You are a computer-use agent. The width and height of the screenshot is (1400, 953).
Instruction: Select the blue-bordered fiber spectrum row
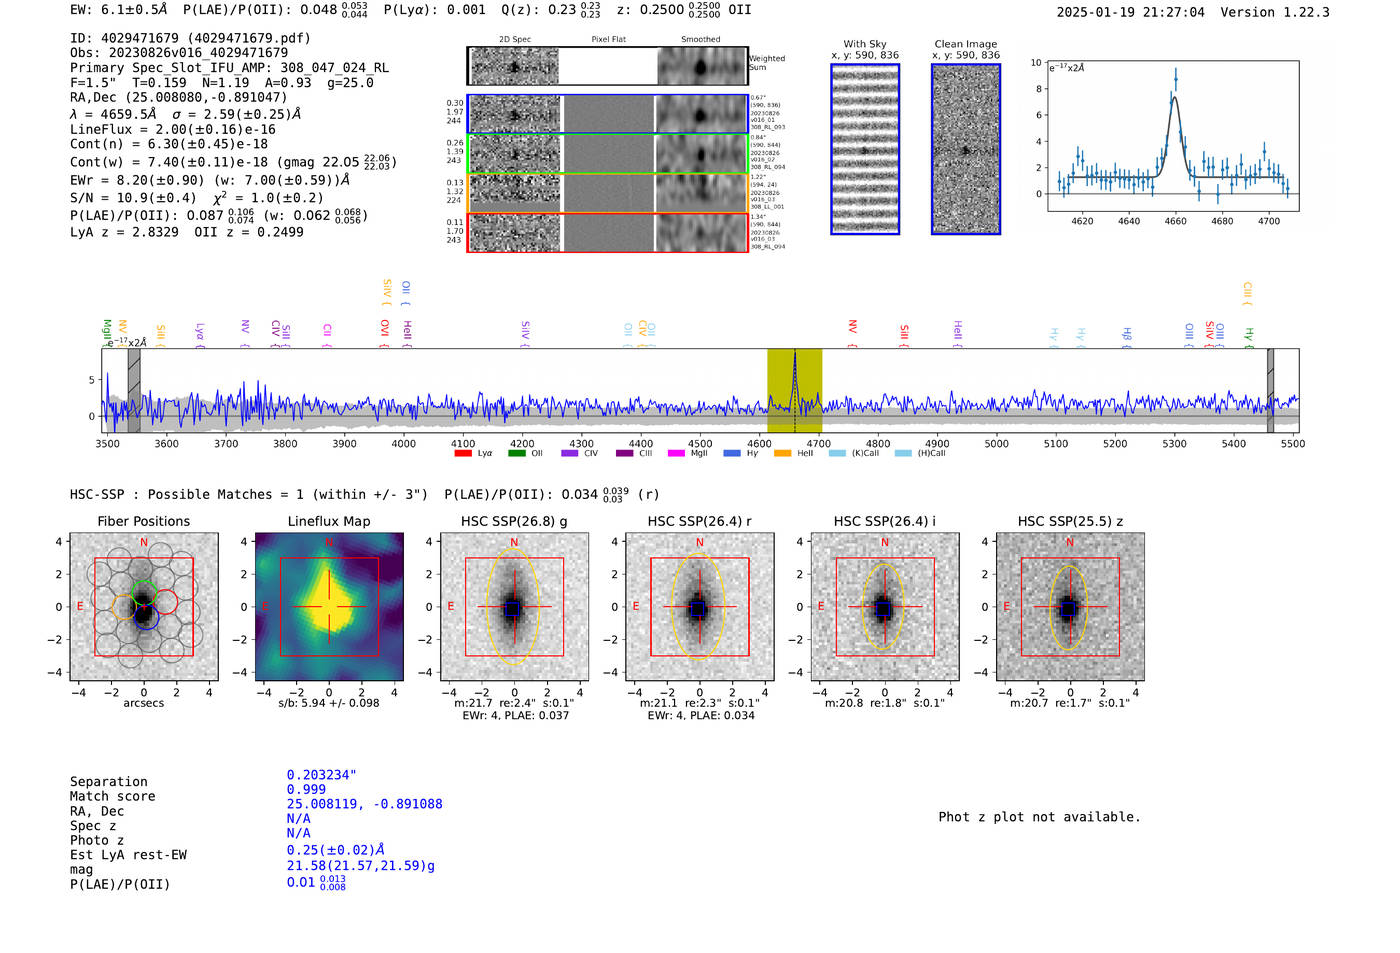tap(607, 114)
